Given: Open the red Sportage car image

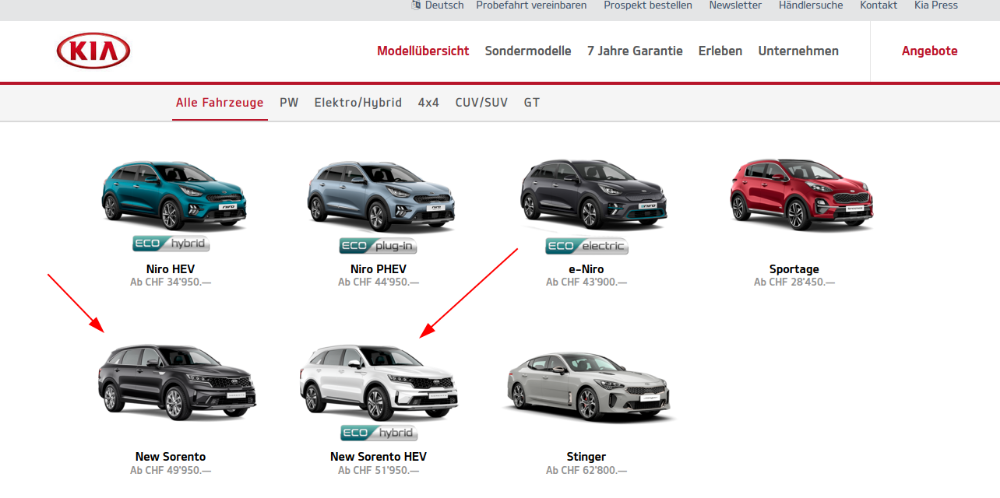Looking at the screenshot, I should [x=802, y=194].
